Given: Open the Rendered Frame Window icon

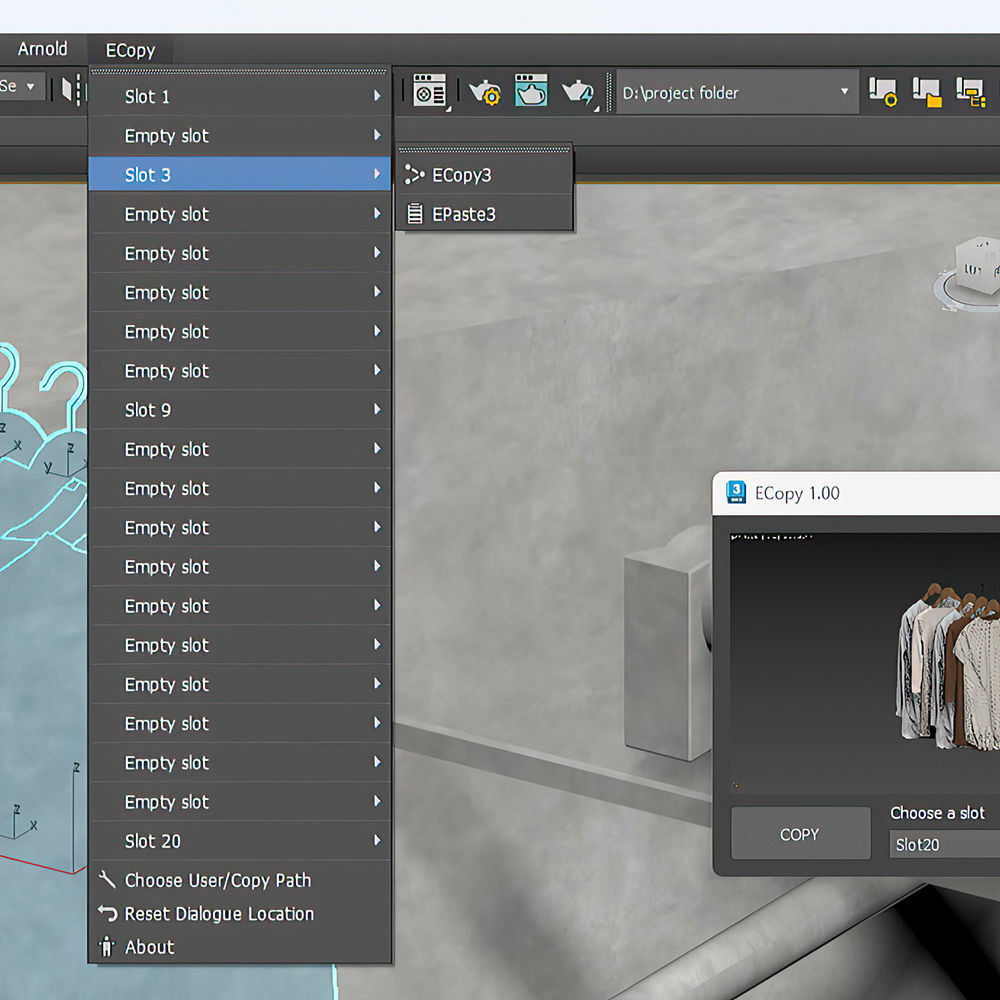Looking at the screenshot, I should click(x=531, y=90).
